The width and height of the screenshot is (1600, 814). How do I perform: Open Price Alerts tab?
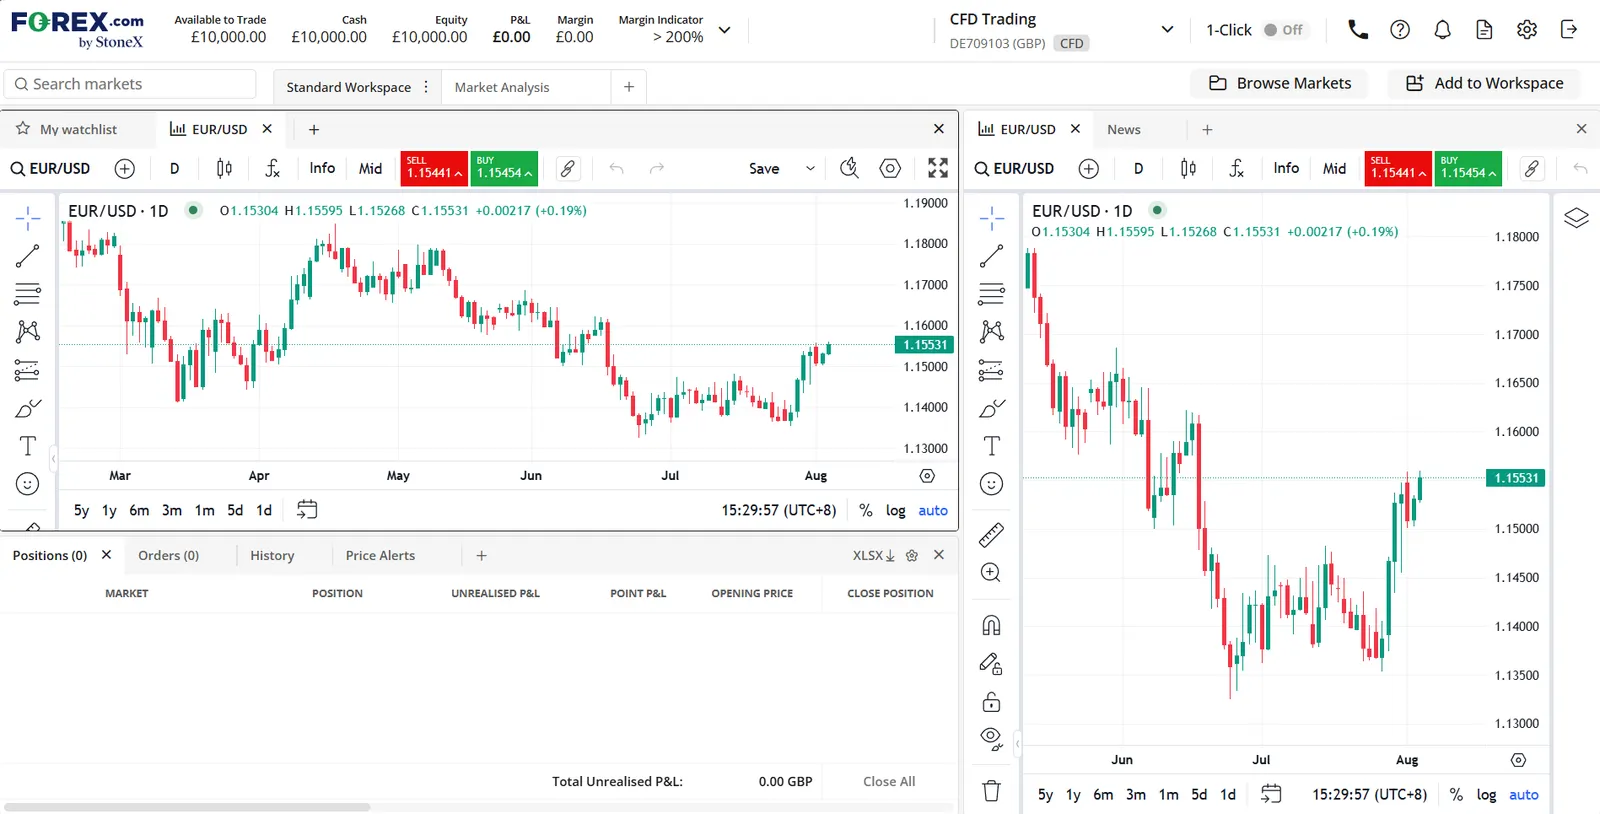(x=380, y=555)
